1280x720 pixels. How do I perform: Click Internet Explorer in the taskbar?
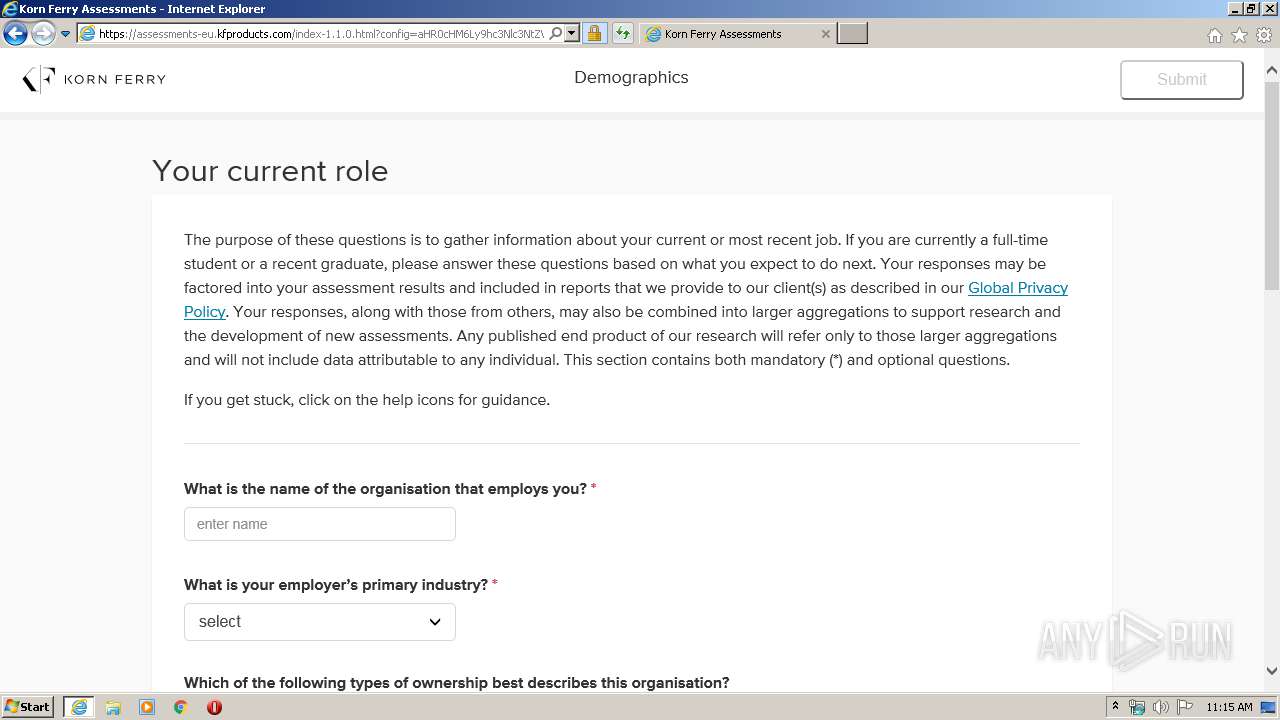tap(79, 707)
